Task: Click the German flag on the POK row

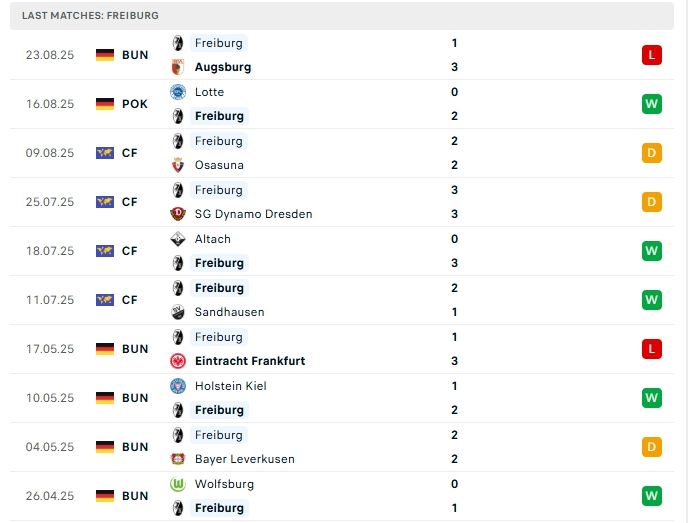Action: point(105,104)
